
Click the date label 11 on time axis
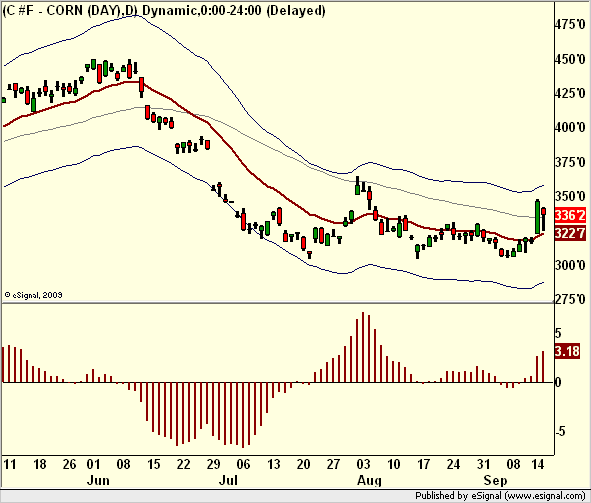click(10, 464)
